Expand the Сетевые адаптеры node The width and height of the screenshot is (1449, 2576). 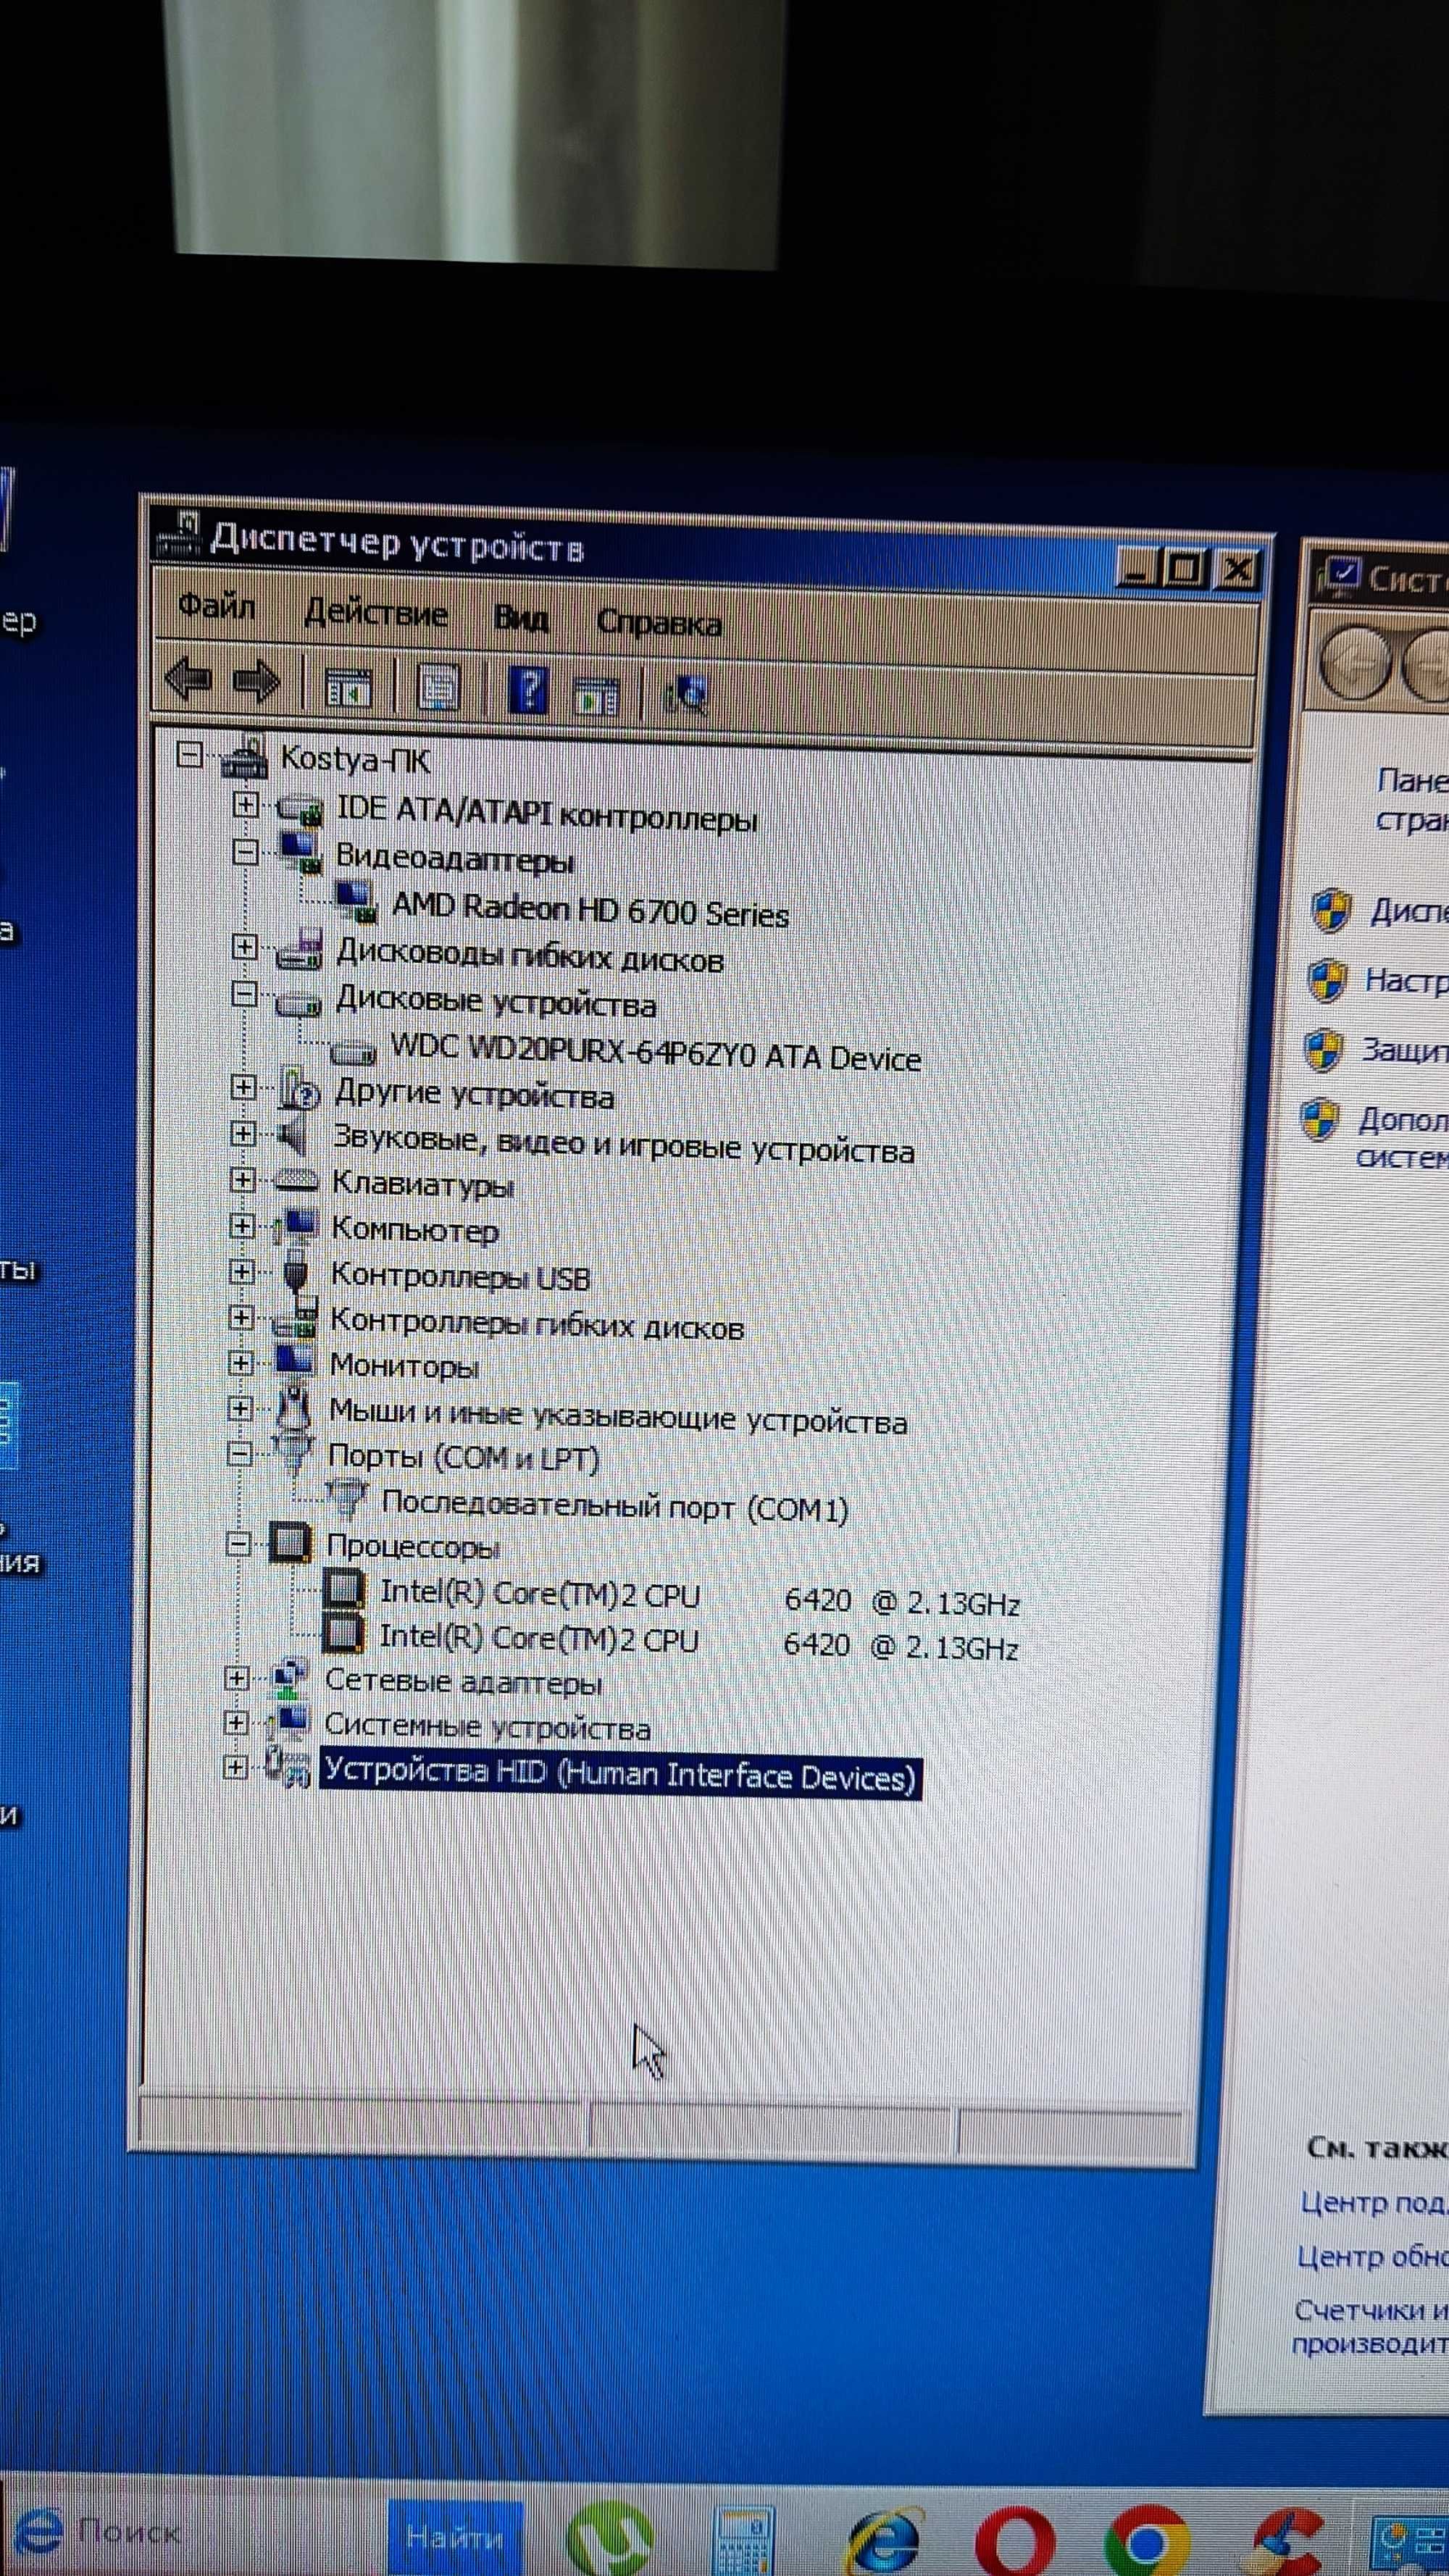coord(236,1678)
